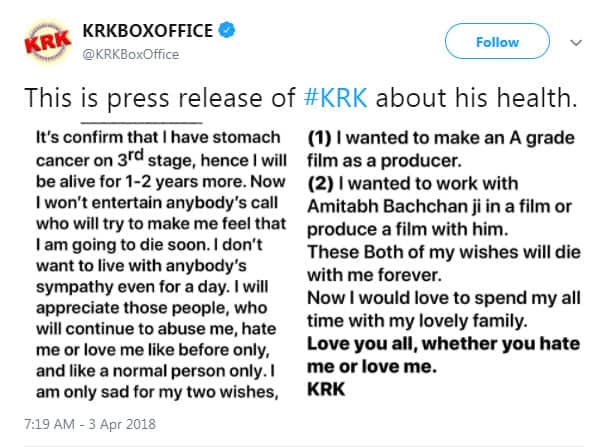This screenshot has height=447, width=615.
Task: Click the bold KRK signature in image
Action: [326, 389]
